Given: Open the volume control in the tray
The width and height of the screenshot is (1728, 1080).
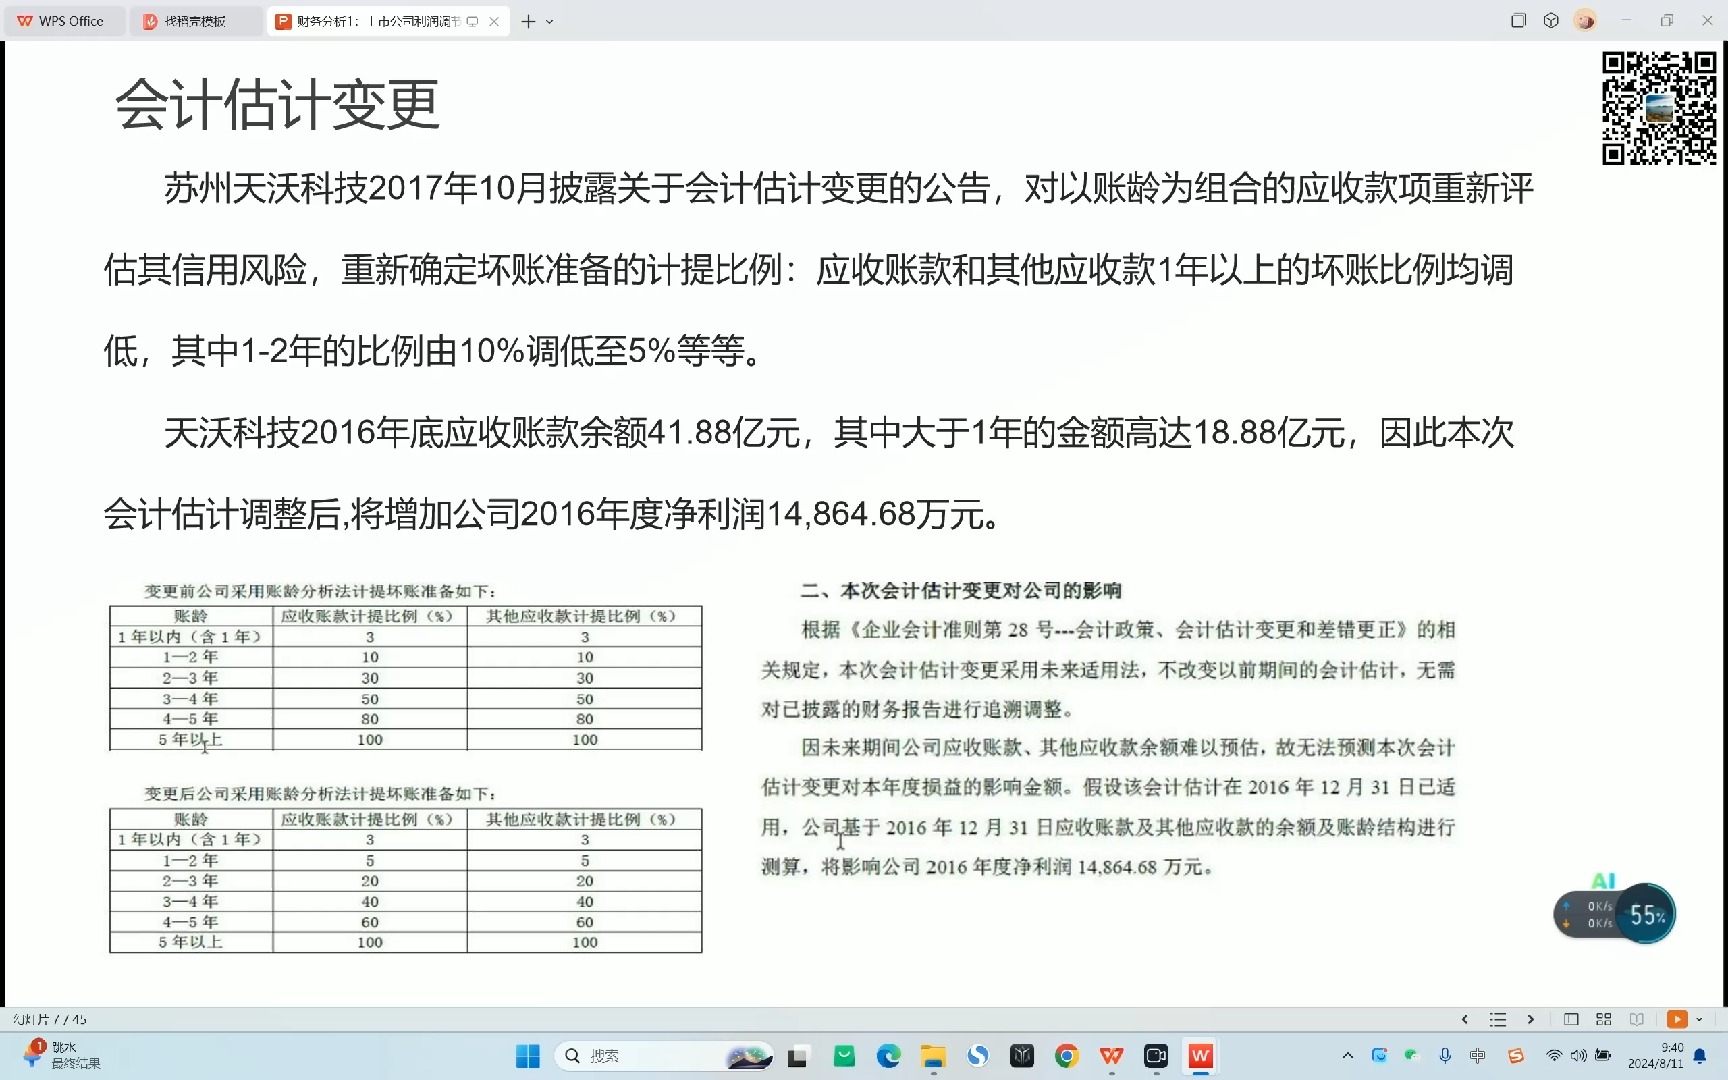Looking at the screenshot, I should point(1578,1055).
